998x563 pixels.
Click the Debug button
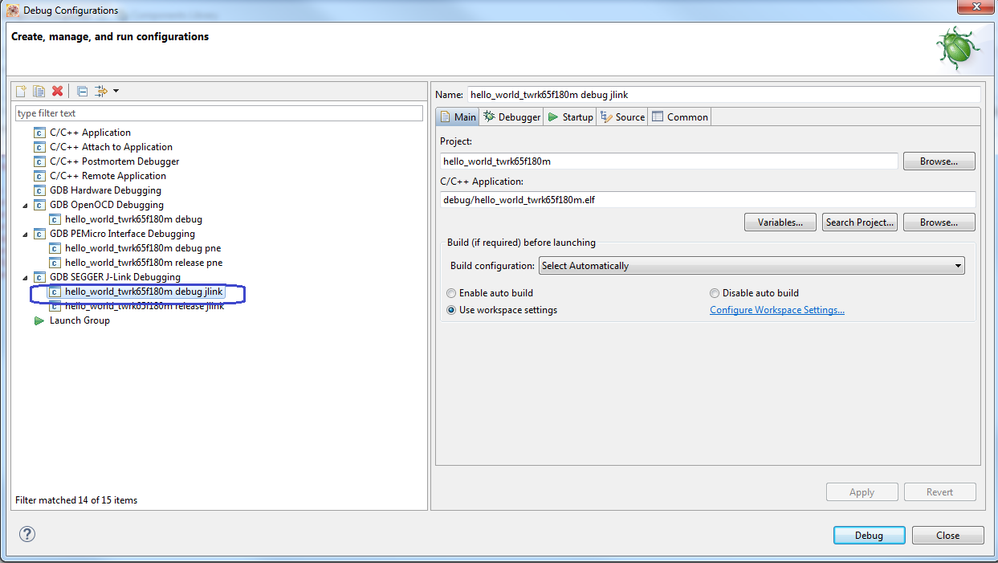click(x=869, y=536)
